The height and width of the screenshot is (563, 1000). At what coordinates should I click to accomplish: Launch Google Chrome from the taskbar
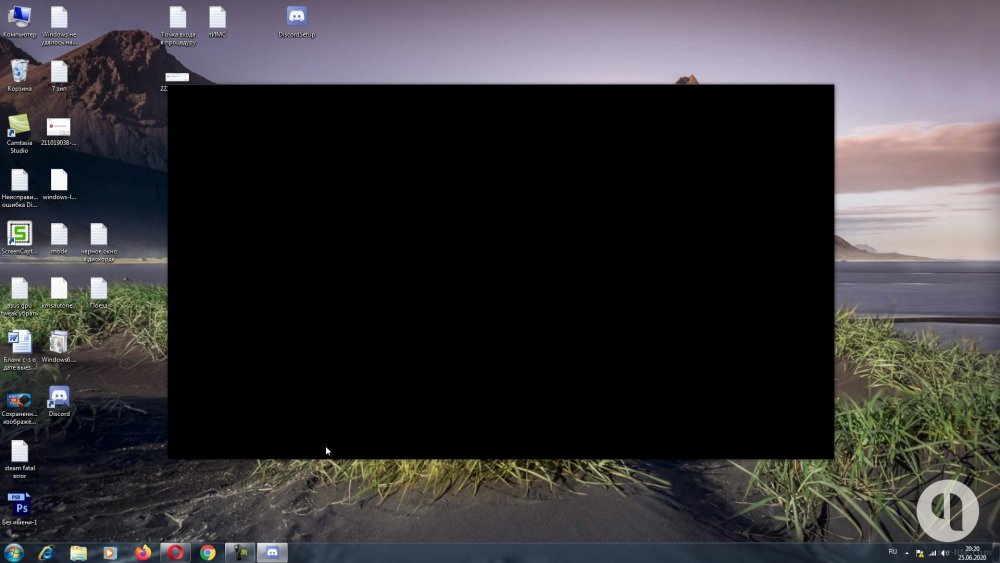click(x=207, y=553)
